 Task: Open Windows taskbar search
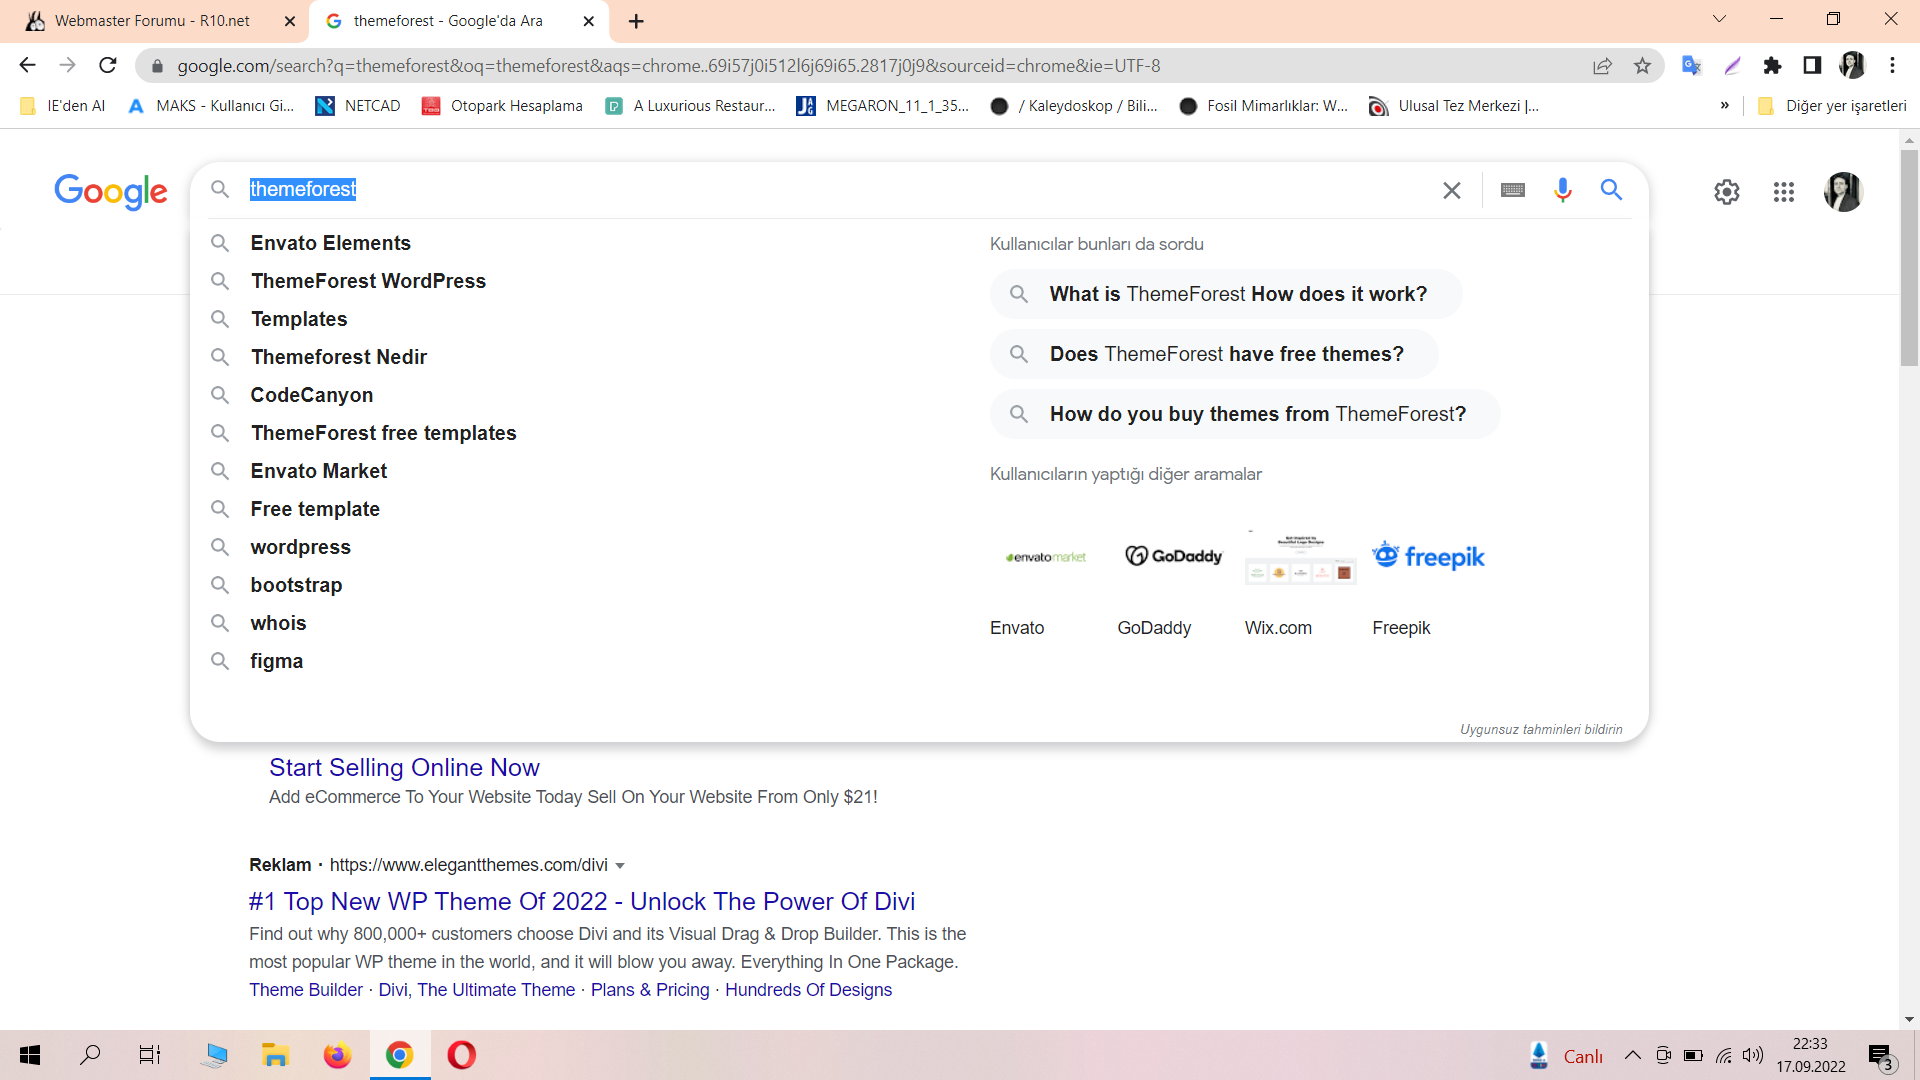[90, 1055]
